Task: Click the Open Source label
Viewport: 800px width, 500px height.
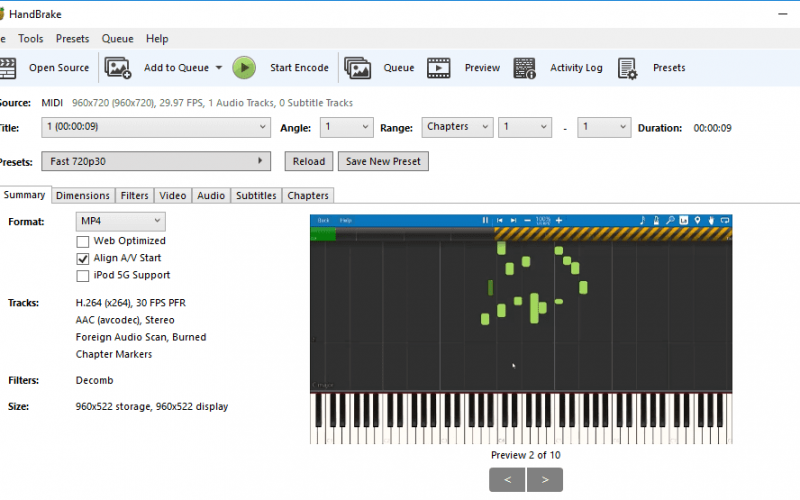Action: (59, 68)
